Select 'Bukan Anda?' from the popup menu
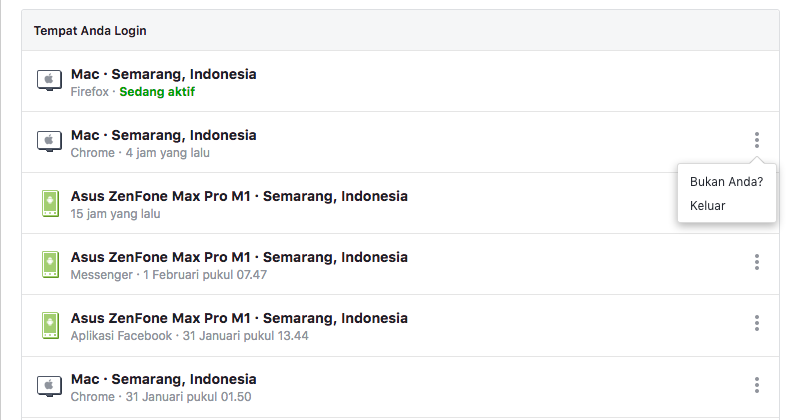 [x=726, y=182]
